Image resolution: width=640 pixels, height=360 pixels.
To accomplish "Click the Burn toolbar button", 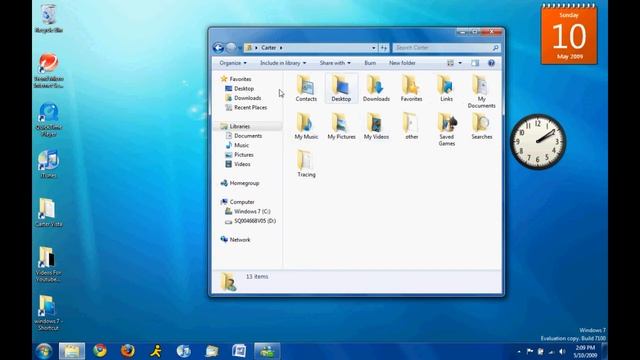I will (x=370, y=63).
